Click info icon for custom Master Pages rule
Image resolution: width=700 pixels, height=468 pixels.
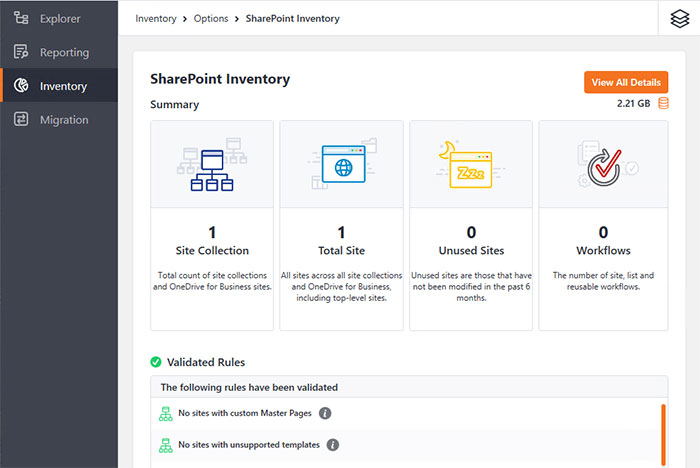click(325, 414)
